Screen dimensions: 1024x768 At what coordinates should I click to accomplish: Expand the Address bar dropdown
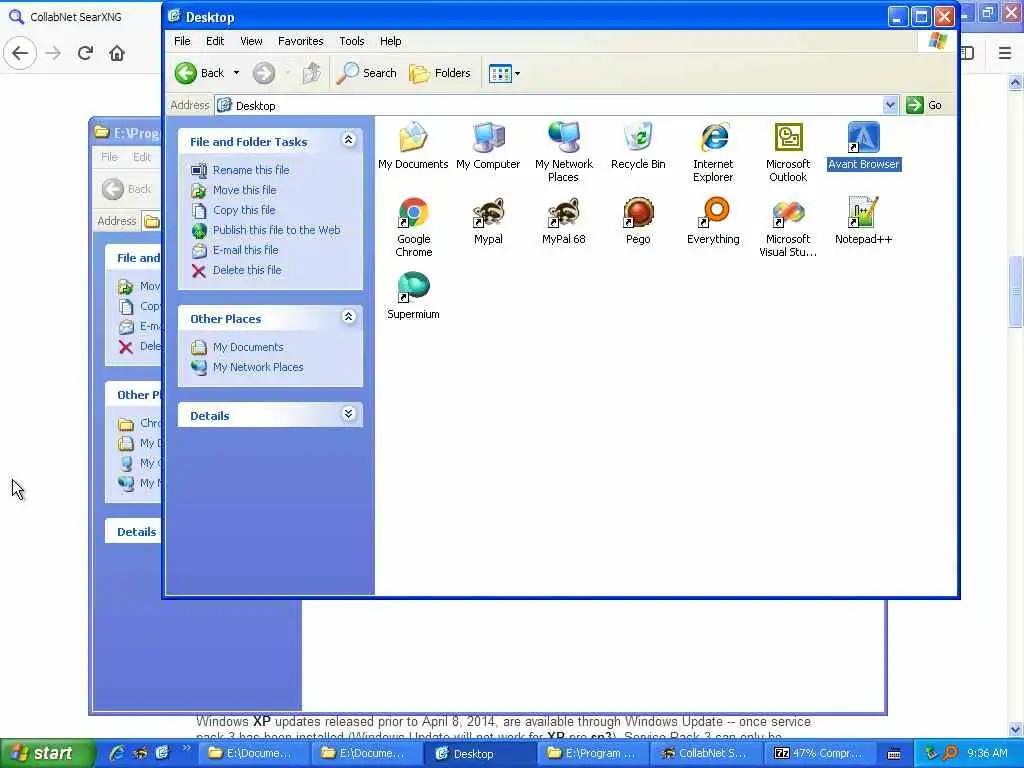click(890, 105)
